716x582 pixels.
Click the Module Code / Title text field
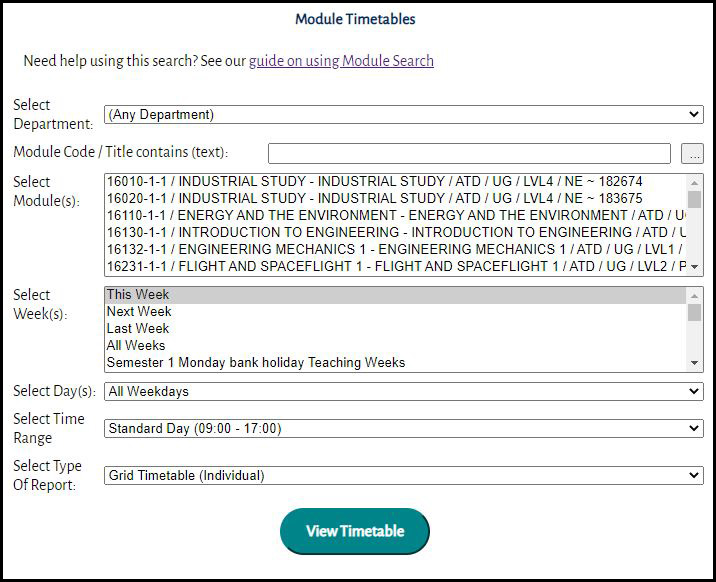tap(469, 153)
